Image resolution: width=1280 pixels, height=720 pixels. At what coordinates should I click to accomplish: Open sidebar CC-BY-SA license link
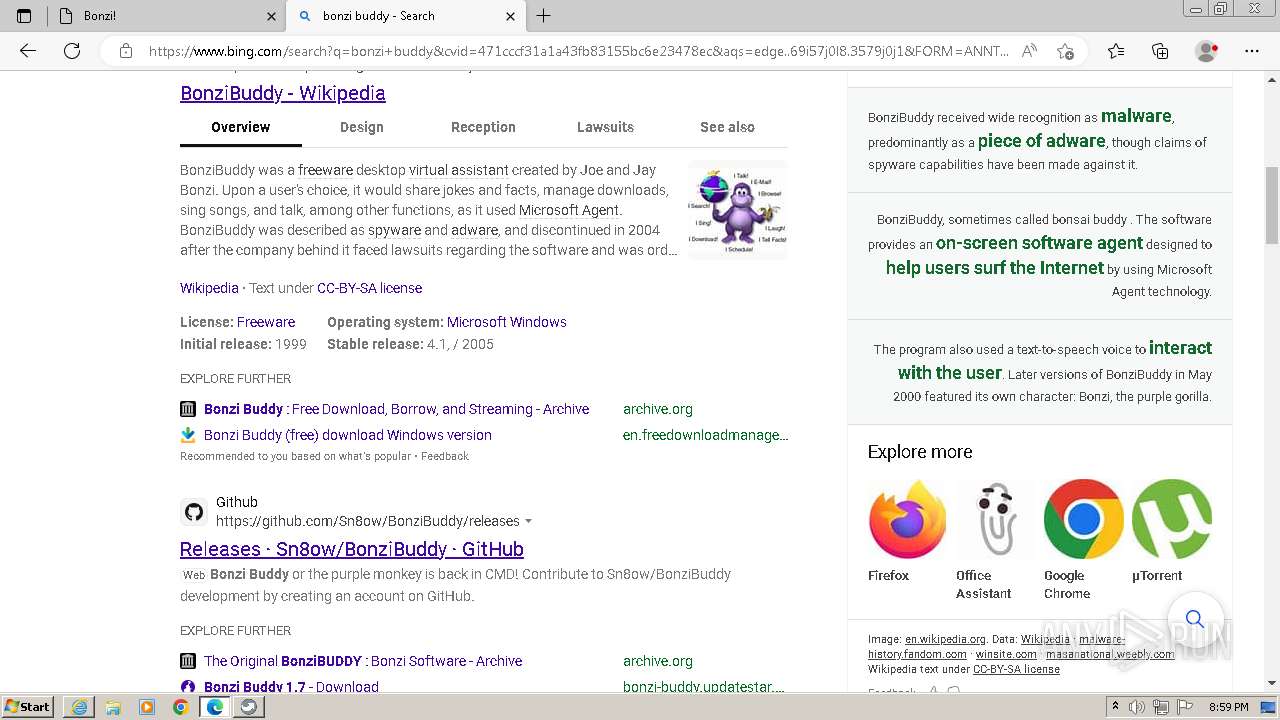[x=1016, y=669]
